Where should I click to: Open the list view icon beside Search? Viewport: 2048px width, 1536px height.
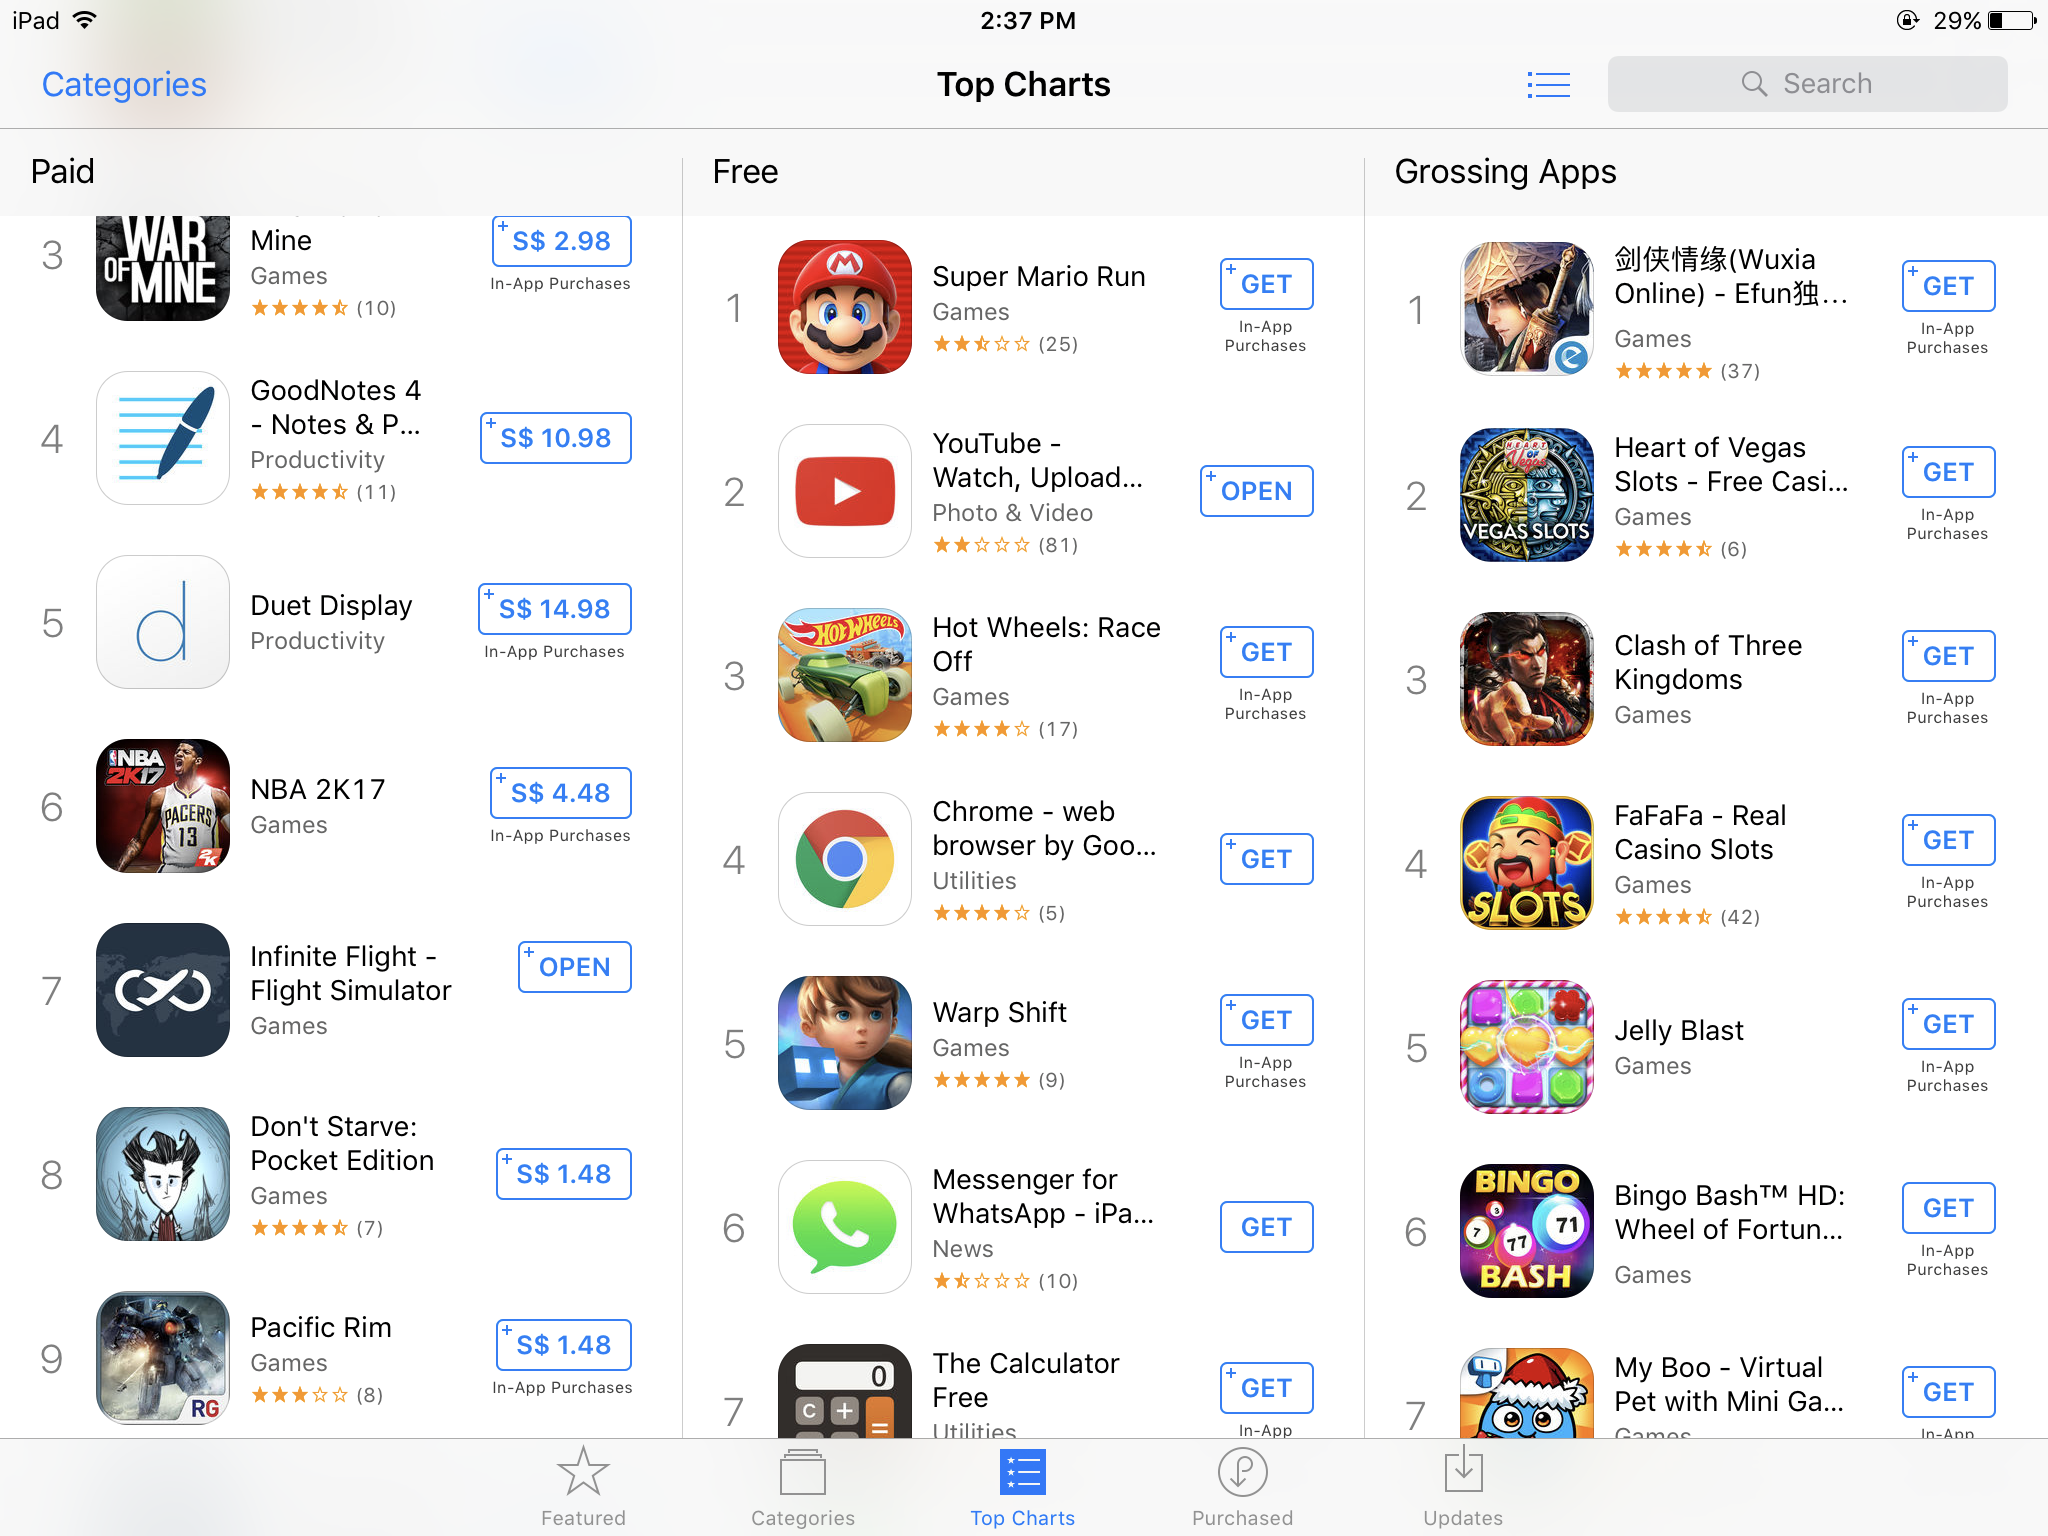click(x=1548, y=85)
